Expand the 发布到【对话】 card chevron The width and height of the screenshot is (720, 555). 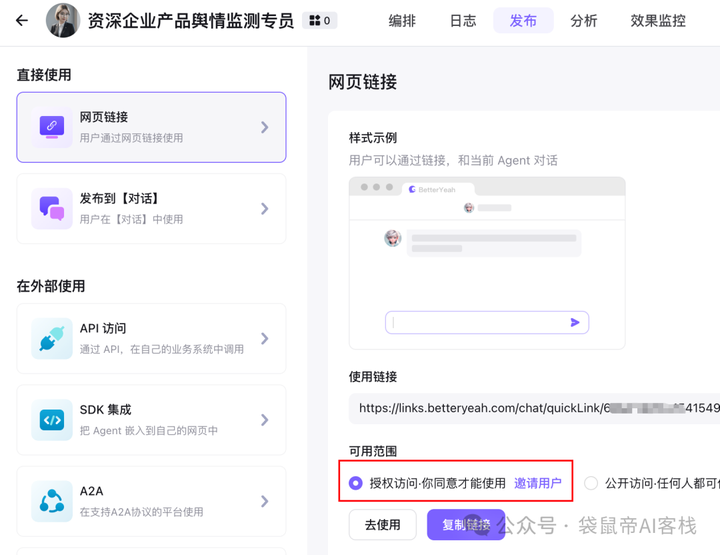tap(264, 209)
